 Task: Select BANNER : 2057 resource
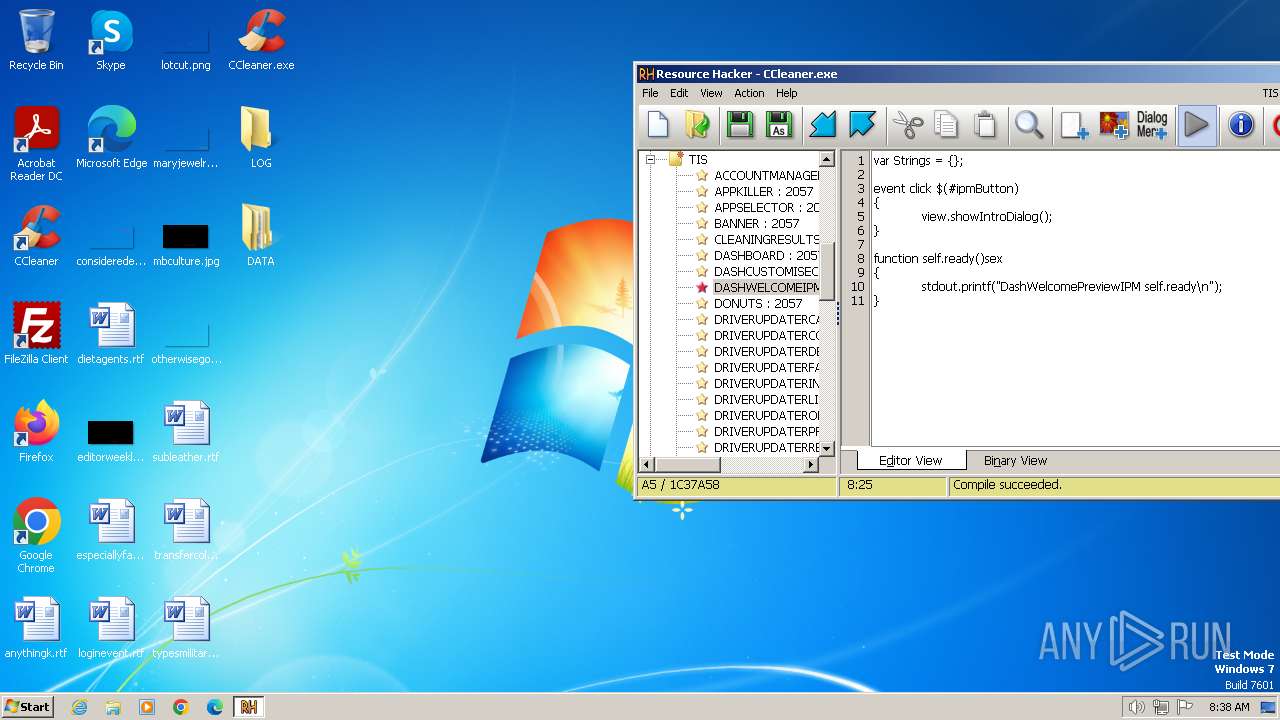tap(756, 224)
